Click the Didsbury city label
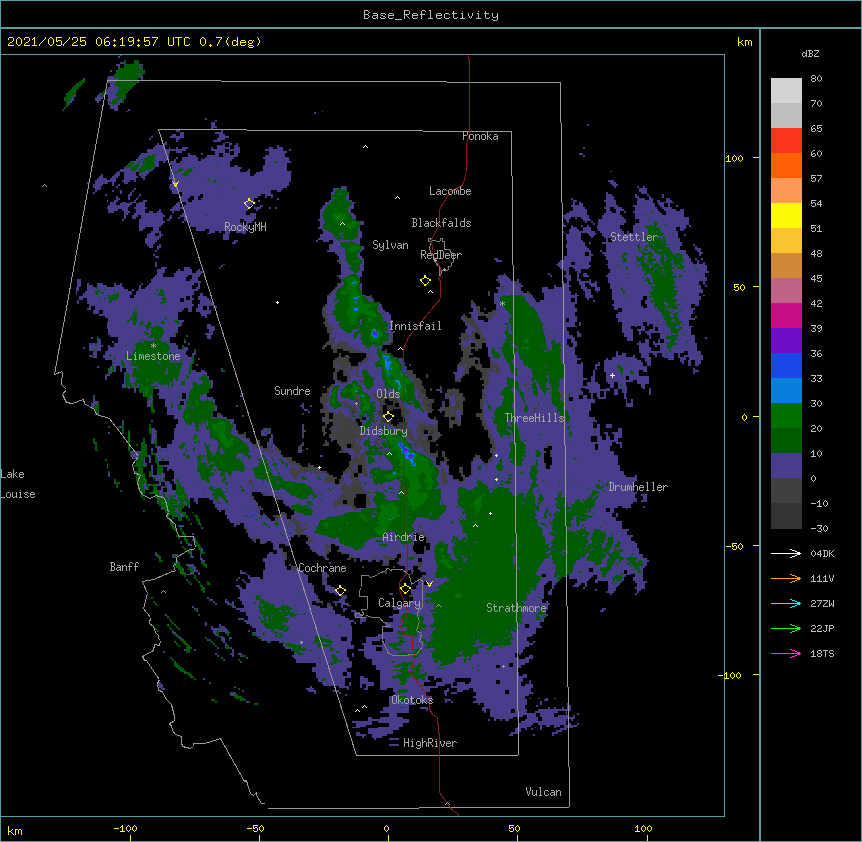 (x=383, y=431)
